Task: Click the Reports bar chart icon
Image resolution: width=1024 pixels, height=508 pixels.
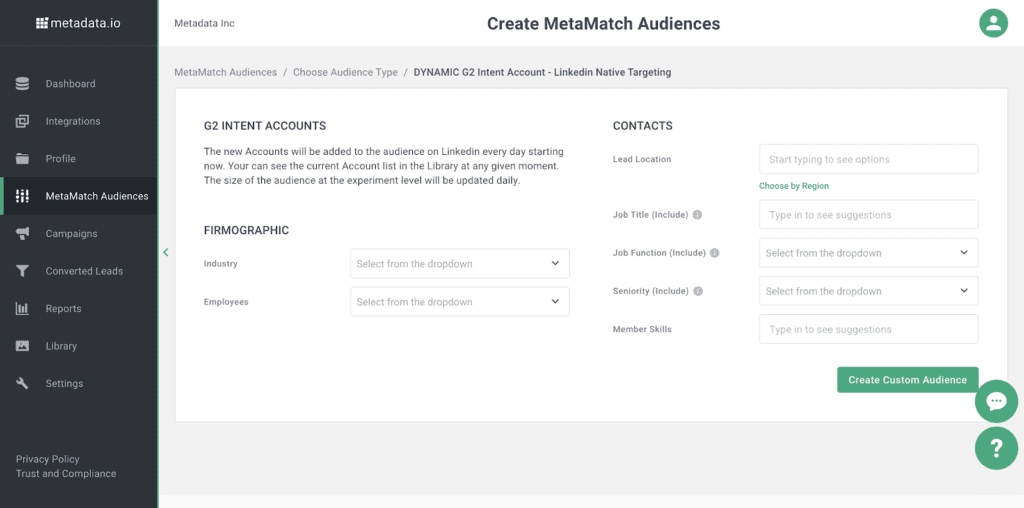Action: [x=22, y=308]
